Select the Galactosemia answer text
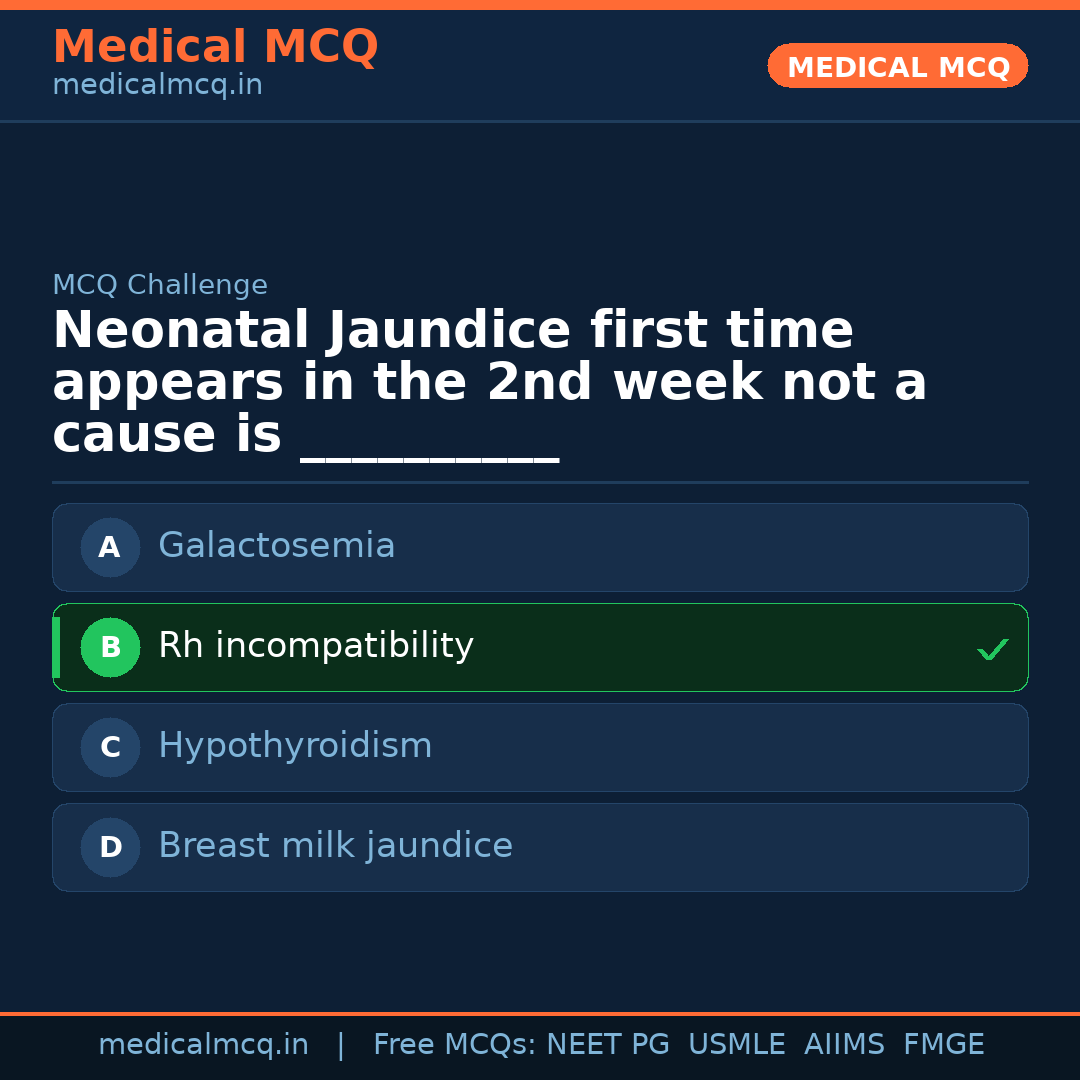The image size is (1080, 1080). 276,546
